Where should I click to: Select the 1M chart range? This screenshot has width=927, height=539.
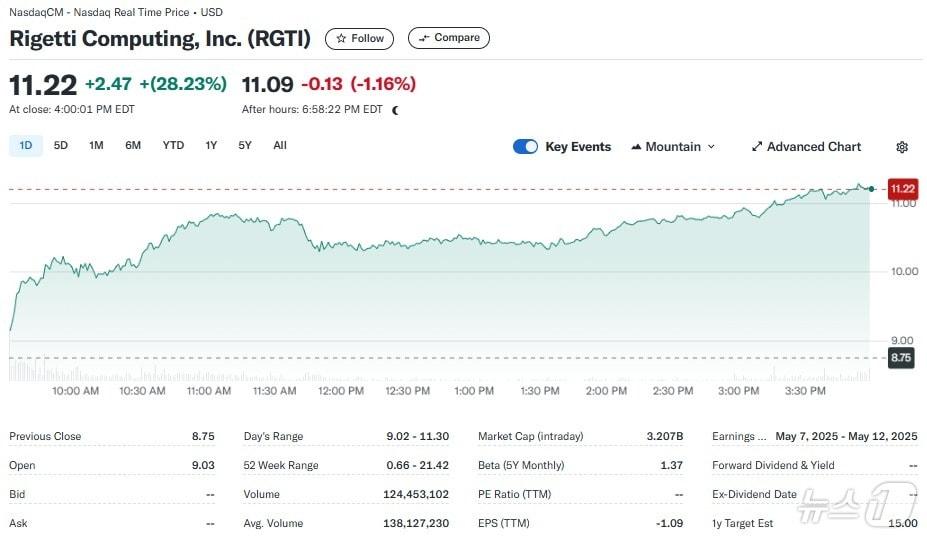coord(96,146)
